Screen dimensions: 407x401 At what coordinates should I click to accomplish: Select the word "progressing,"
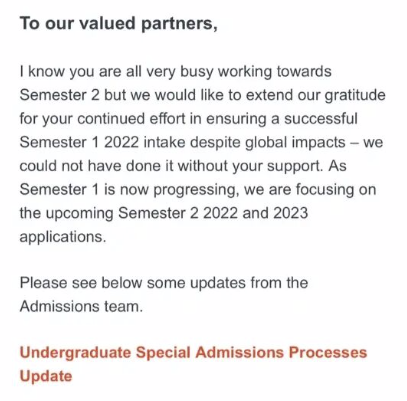coord(196,190)
